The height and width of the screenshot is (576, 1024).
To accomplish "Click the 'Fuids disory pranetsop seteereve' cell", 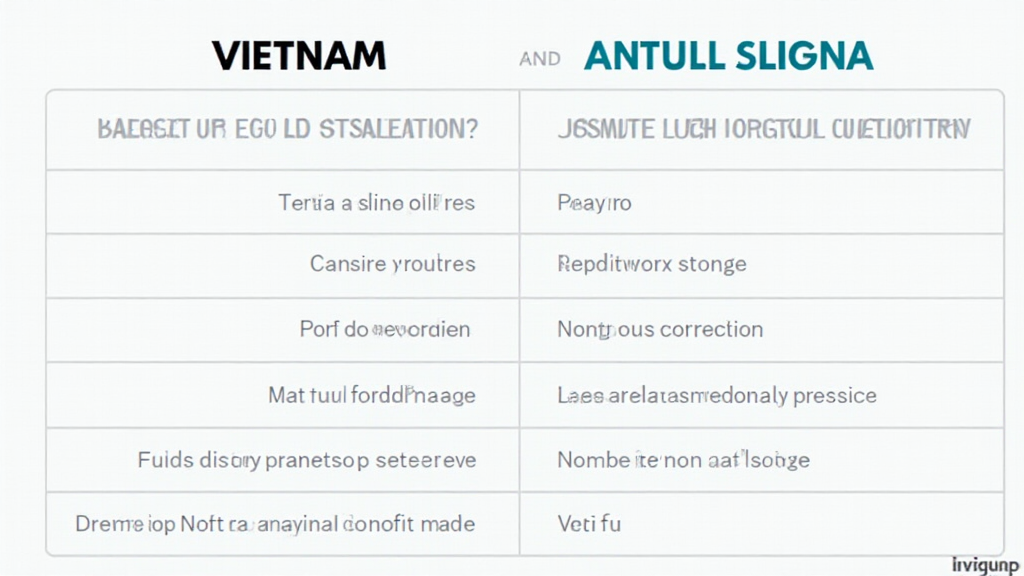I will tap(306, 460).
